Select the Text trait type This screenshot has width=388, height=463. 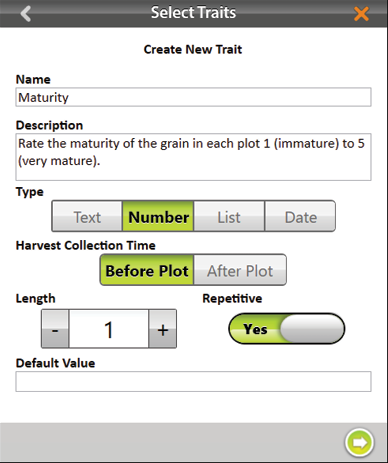(x=87, y=216)
